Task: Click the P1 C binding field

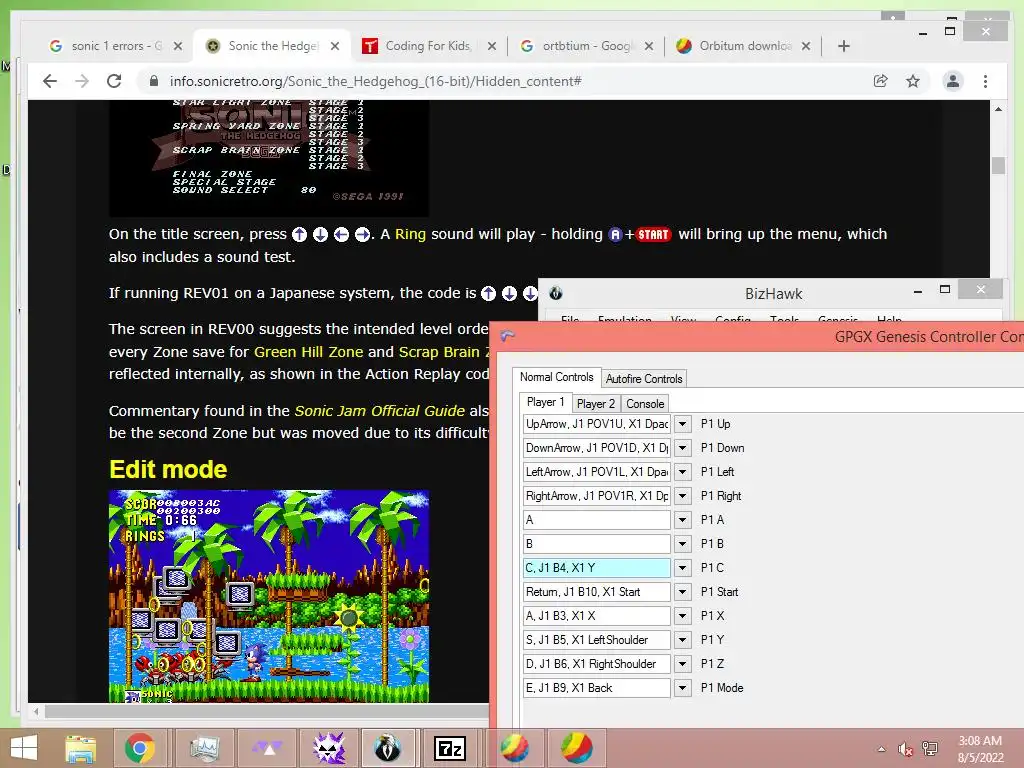Action: [x=597, y=568]
